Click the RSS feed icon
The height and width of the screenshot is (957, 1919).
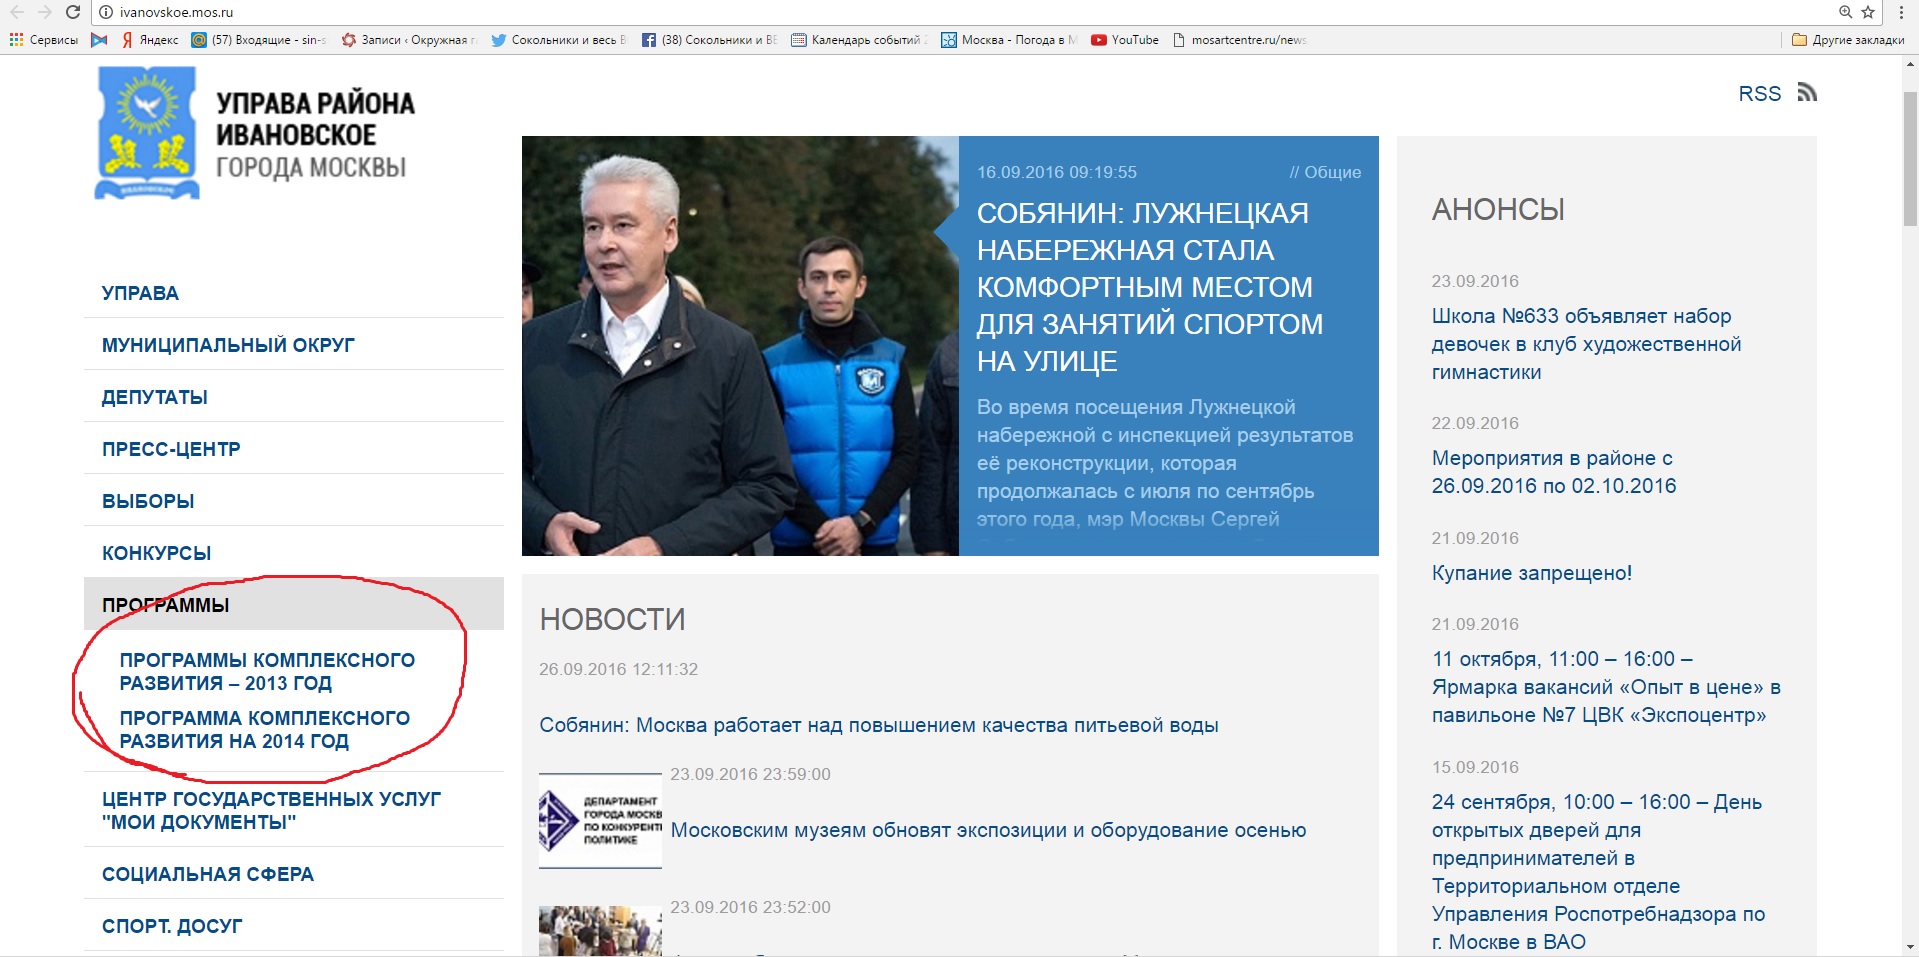(1807, 92)
